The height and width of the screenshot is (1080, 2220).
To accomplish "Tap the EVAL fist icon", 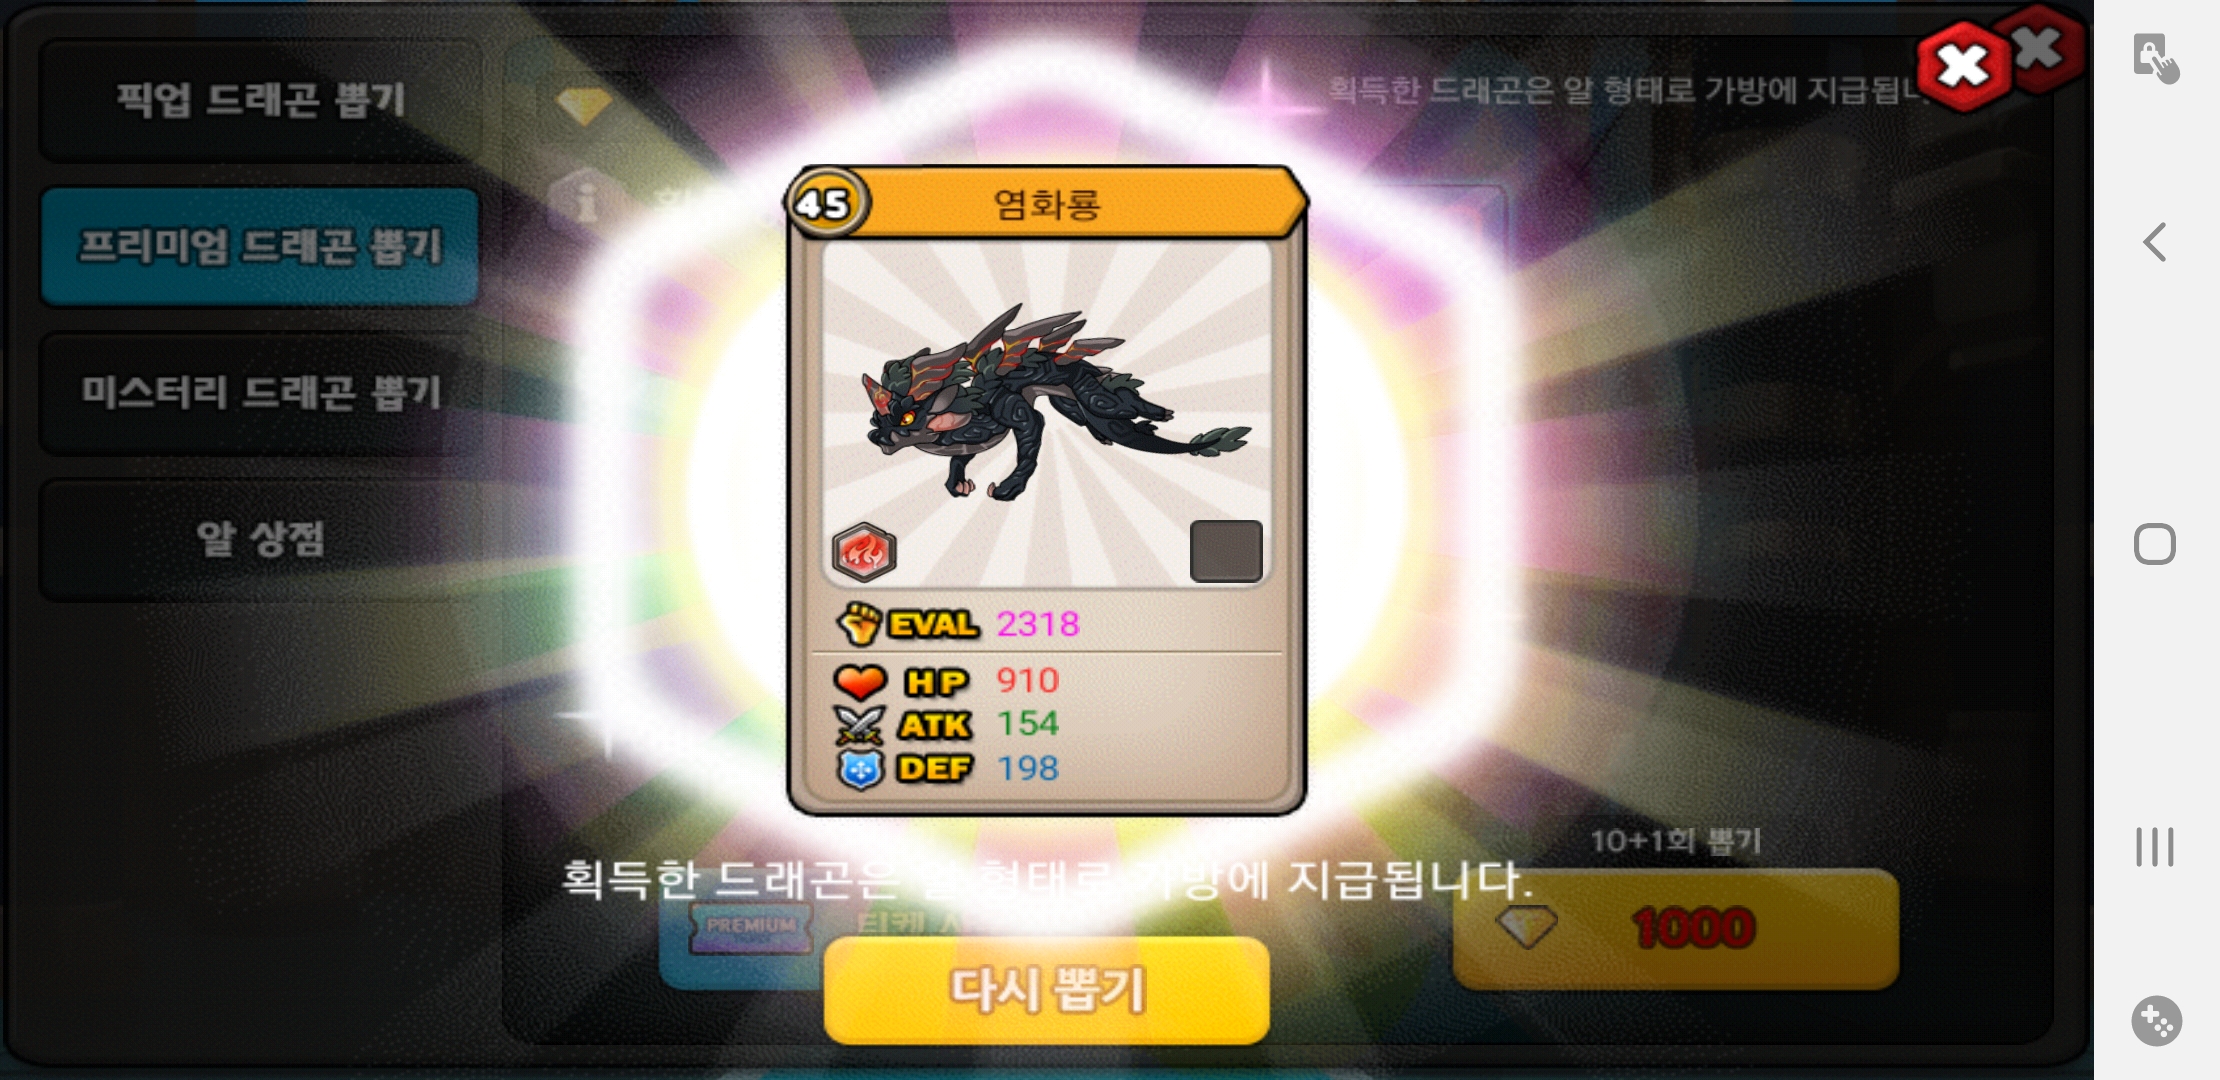I will pos(858,624).
